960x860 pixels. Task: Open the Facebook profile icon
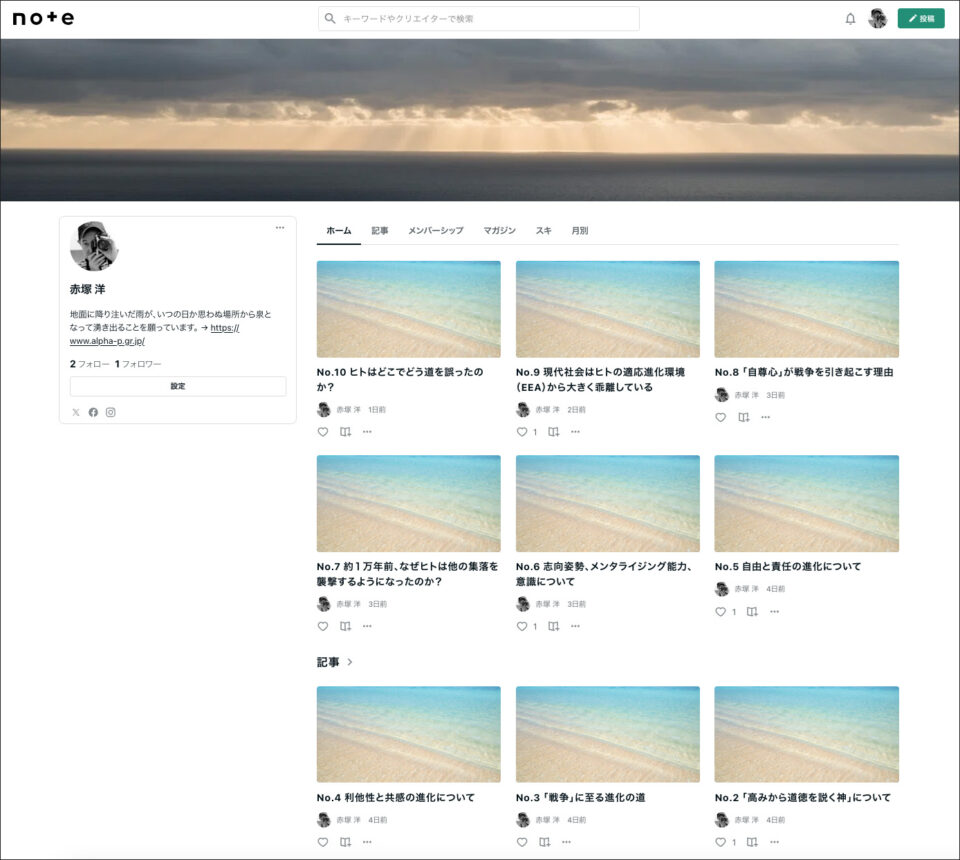point(93,412)
